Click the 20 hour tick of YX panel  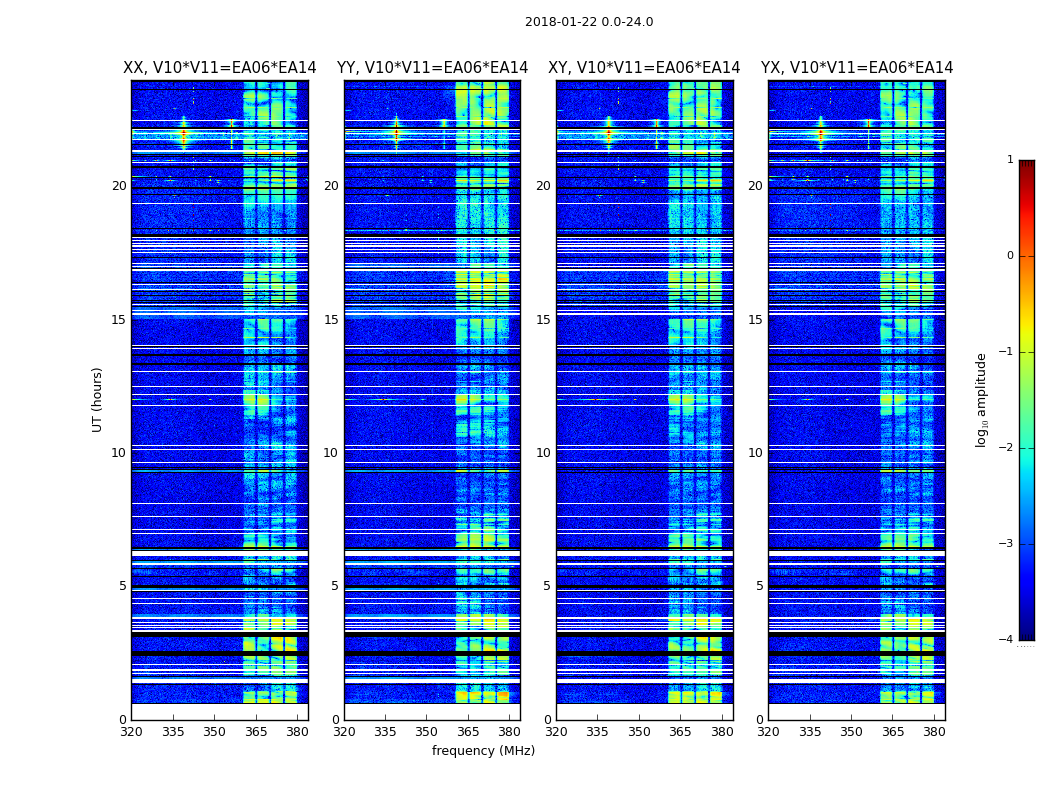pyautogui.click(x=755, y=186)
